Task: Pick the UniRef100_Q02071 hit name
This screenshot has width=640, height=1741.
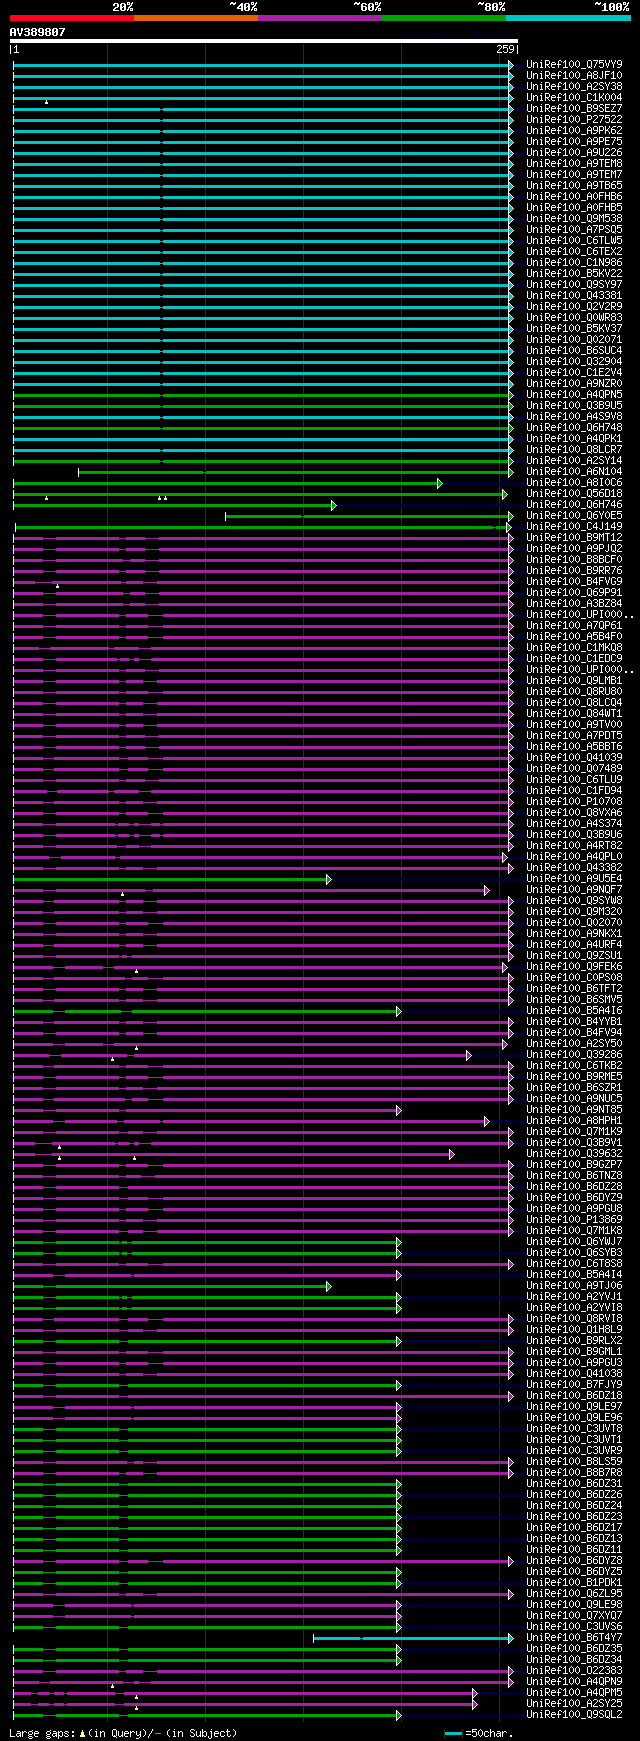Action: tap(574, 339)
